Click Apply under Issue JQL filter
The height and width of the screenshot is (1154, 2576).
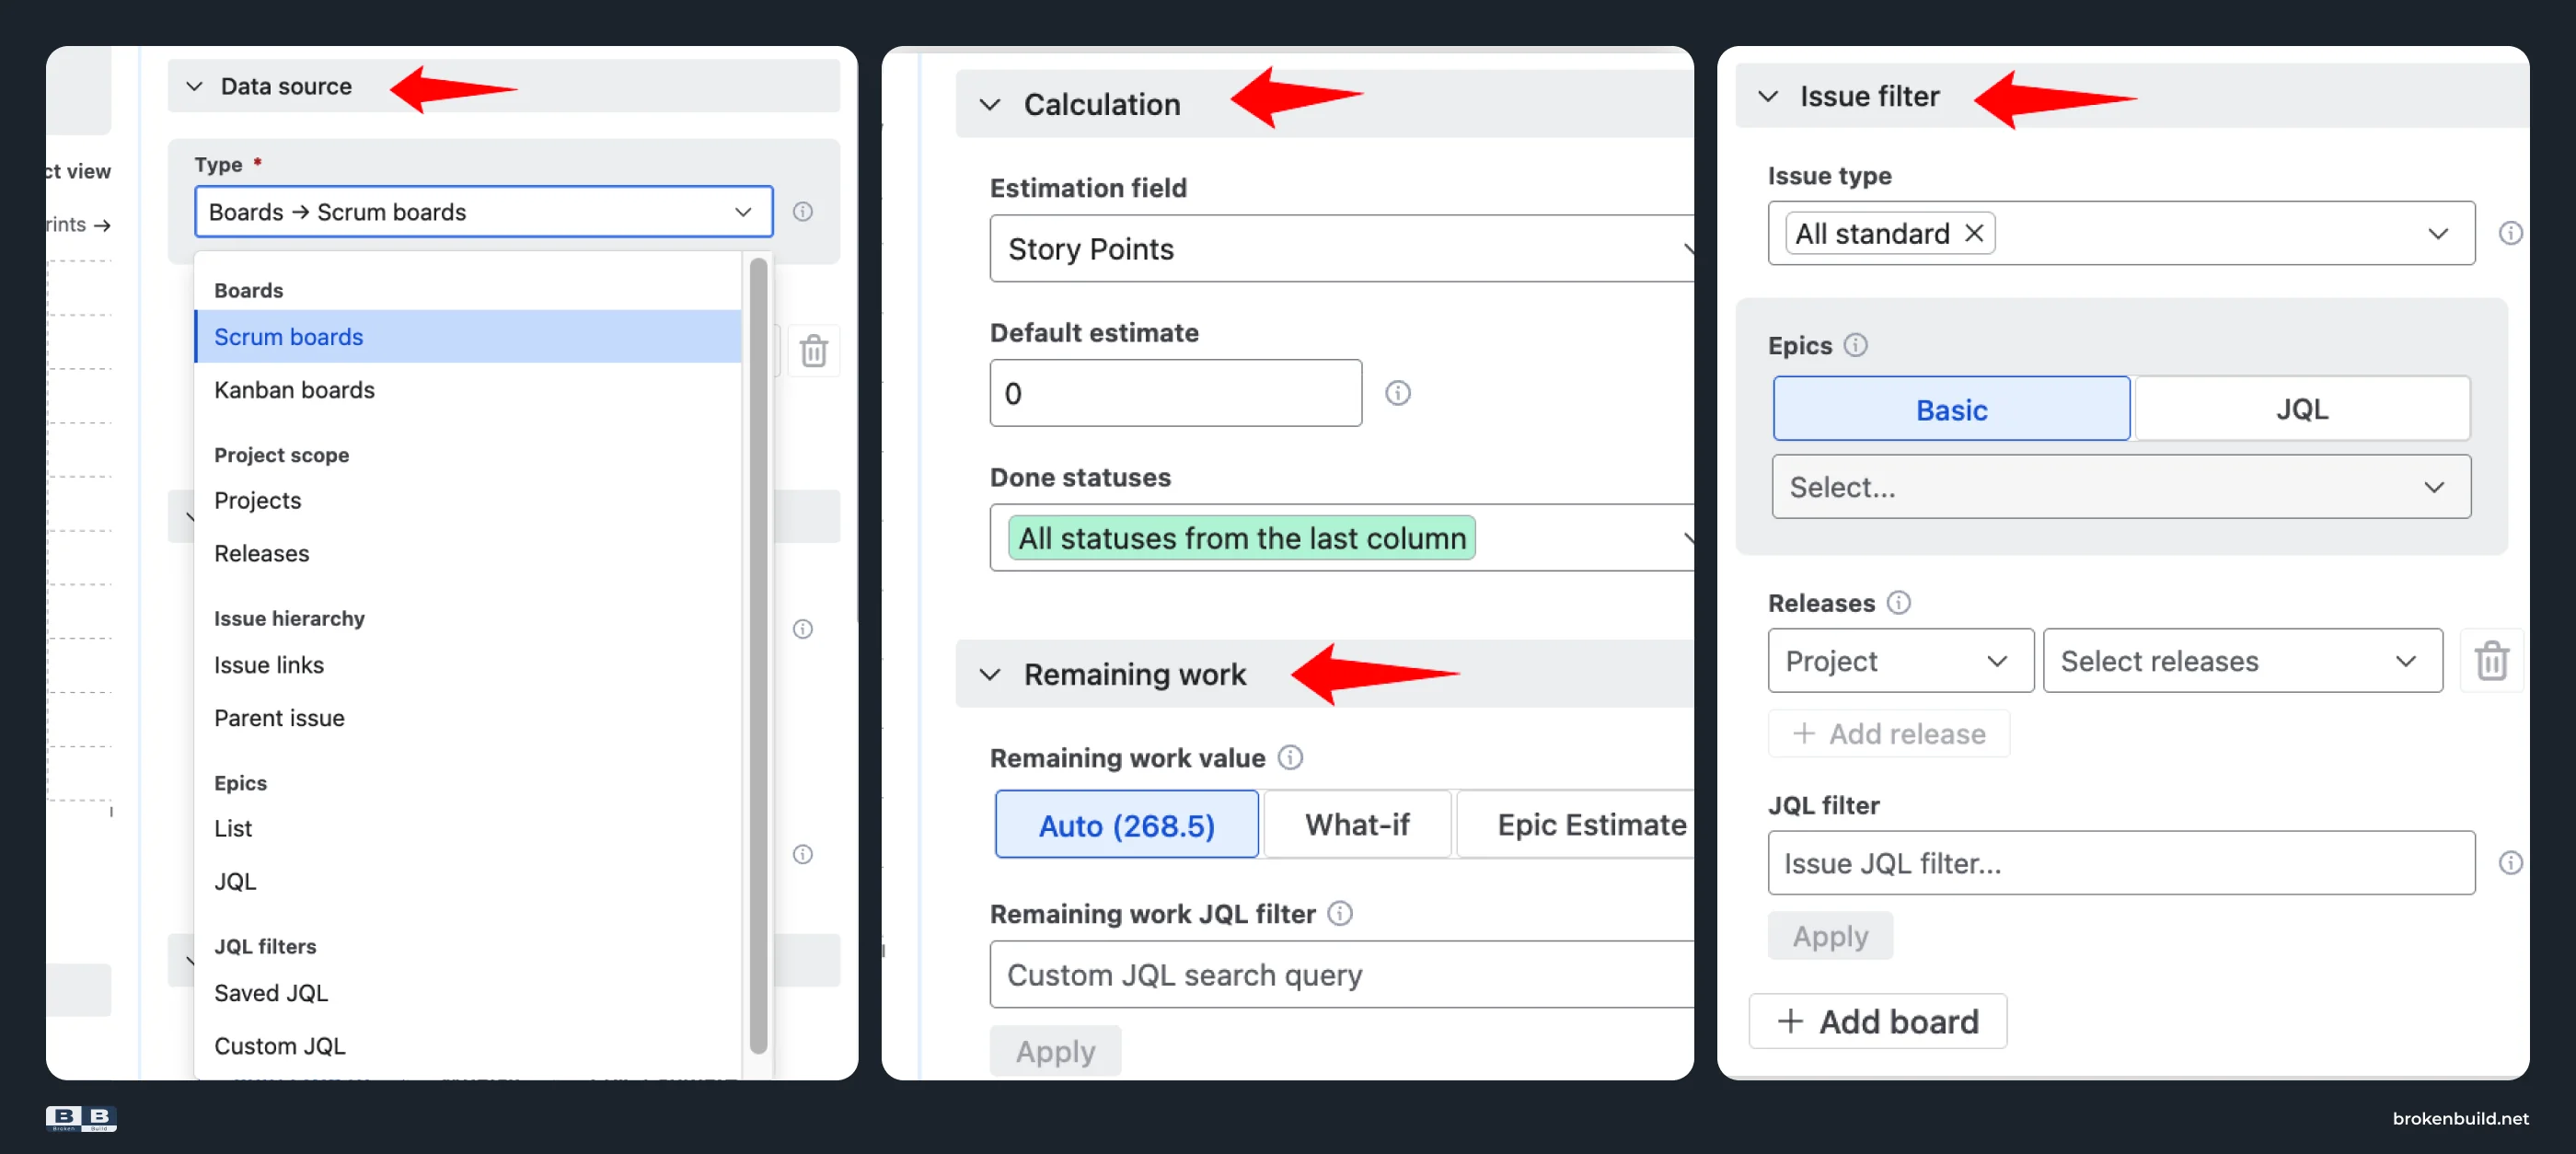point(1830,936)
